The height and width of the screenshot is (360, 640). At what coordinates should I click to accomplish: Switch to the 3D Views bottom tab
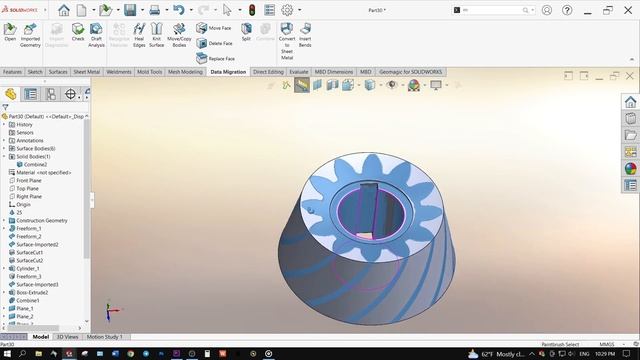67,337
